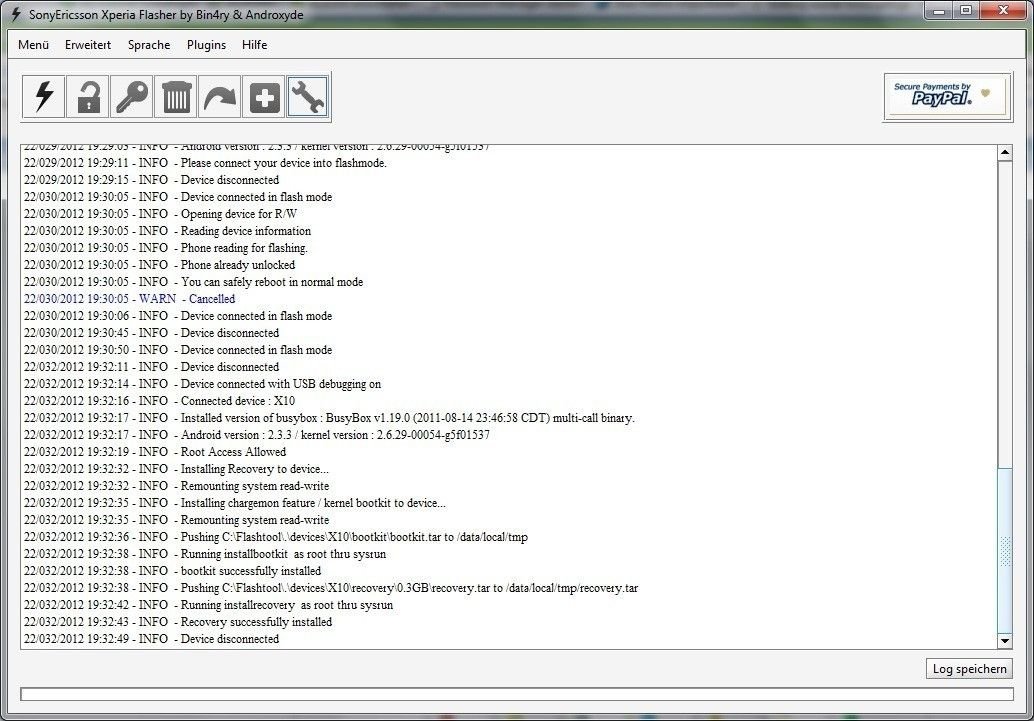Click the key unlock icon
Image resolution: width=1034 pixels, height=721 pixels.
click(x=132, y=97)
